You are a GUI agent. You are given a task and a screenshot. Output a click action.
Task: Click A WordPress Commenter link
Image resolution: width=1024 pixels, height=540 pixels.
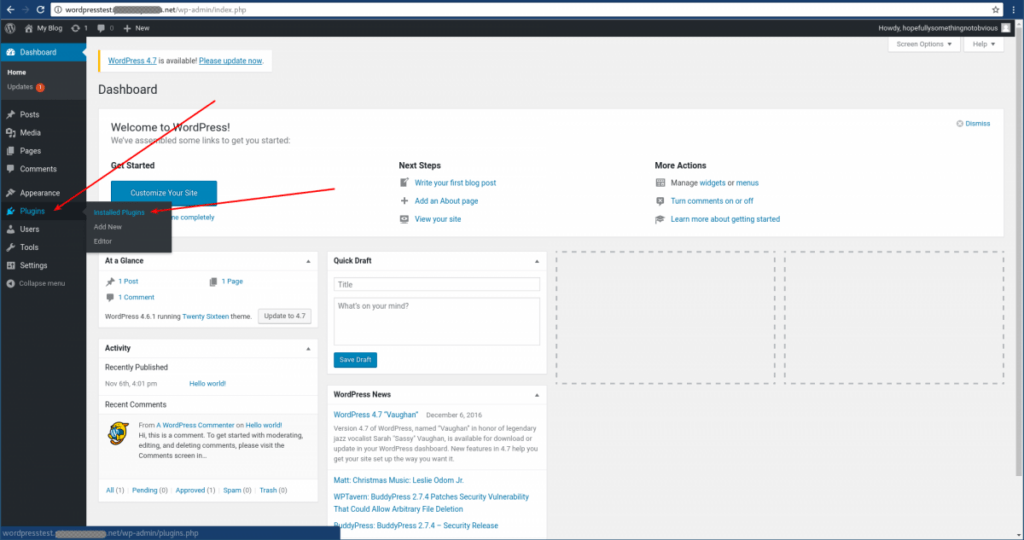(195, 425)
